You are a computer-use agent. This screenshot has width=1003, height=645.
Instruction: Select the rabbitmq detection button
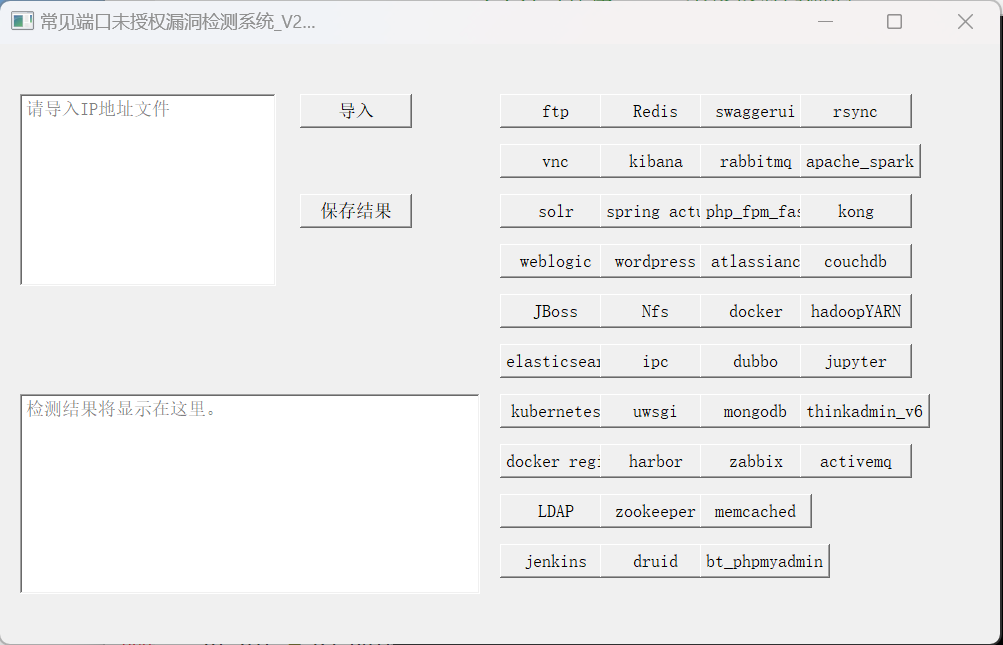750,161
